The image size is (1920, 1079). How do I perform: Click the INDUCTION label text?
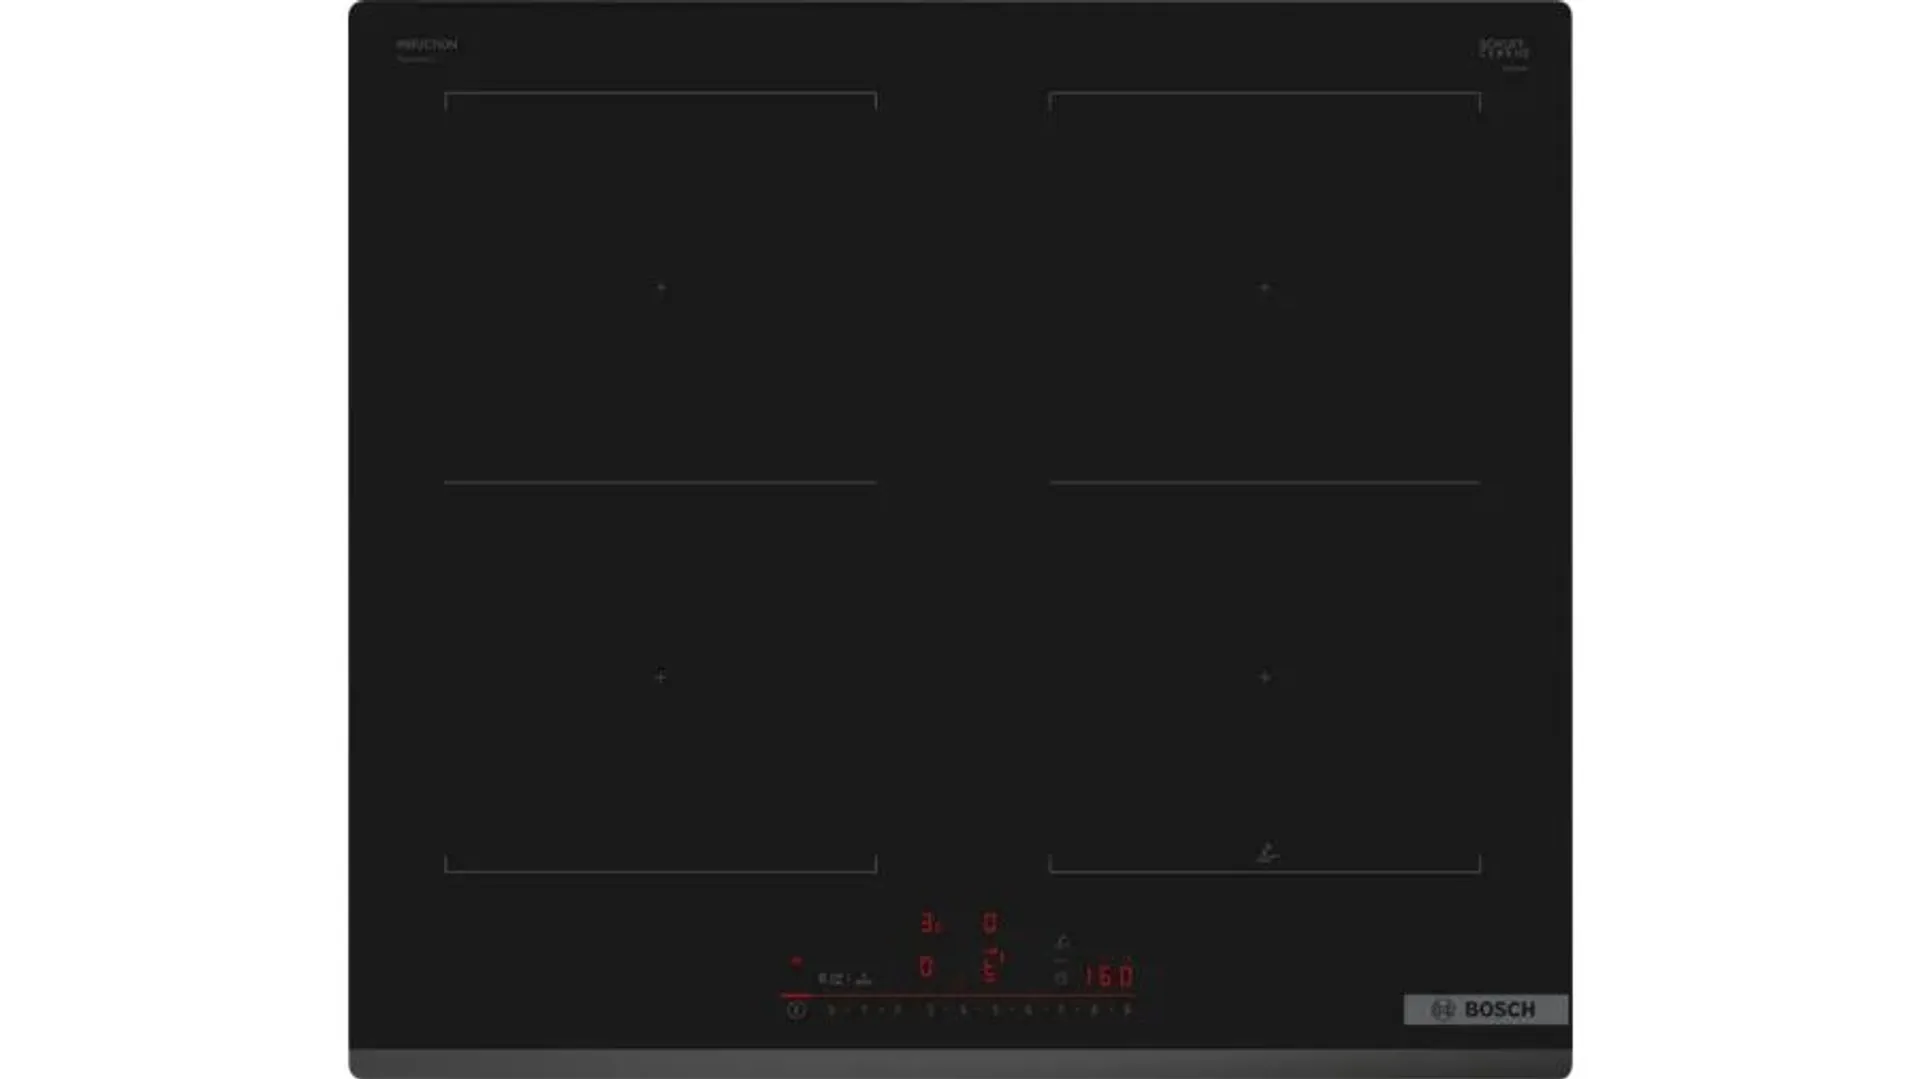(427, 45)
